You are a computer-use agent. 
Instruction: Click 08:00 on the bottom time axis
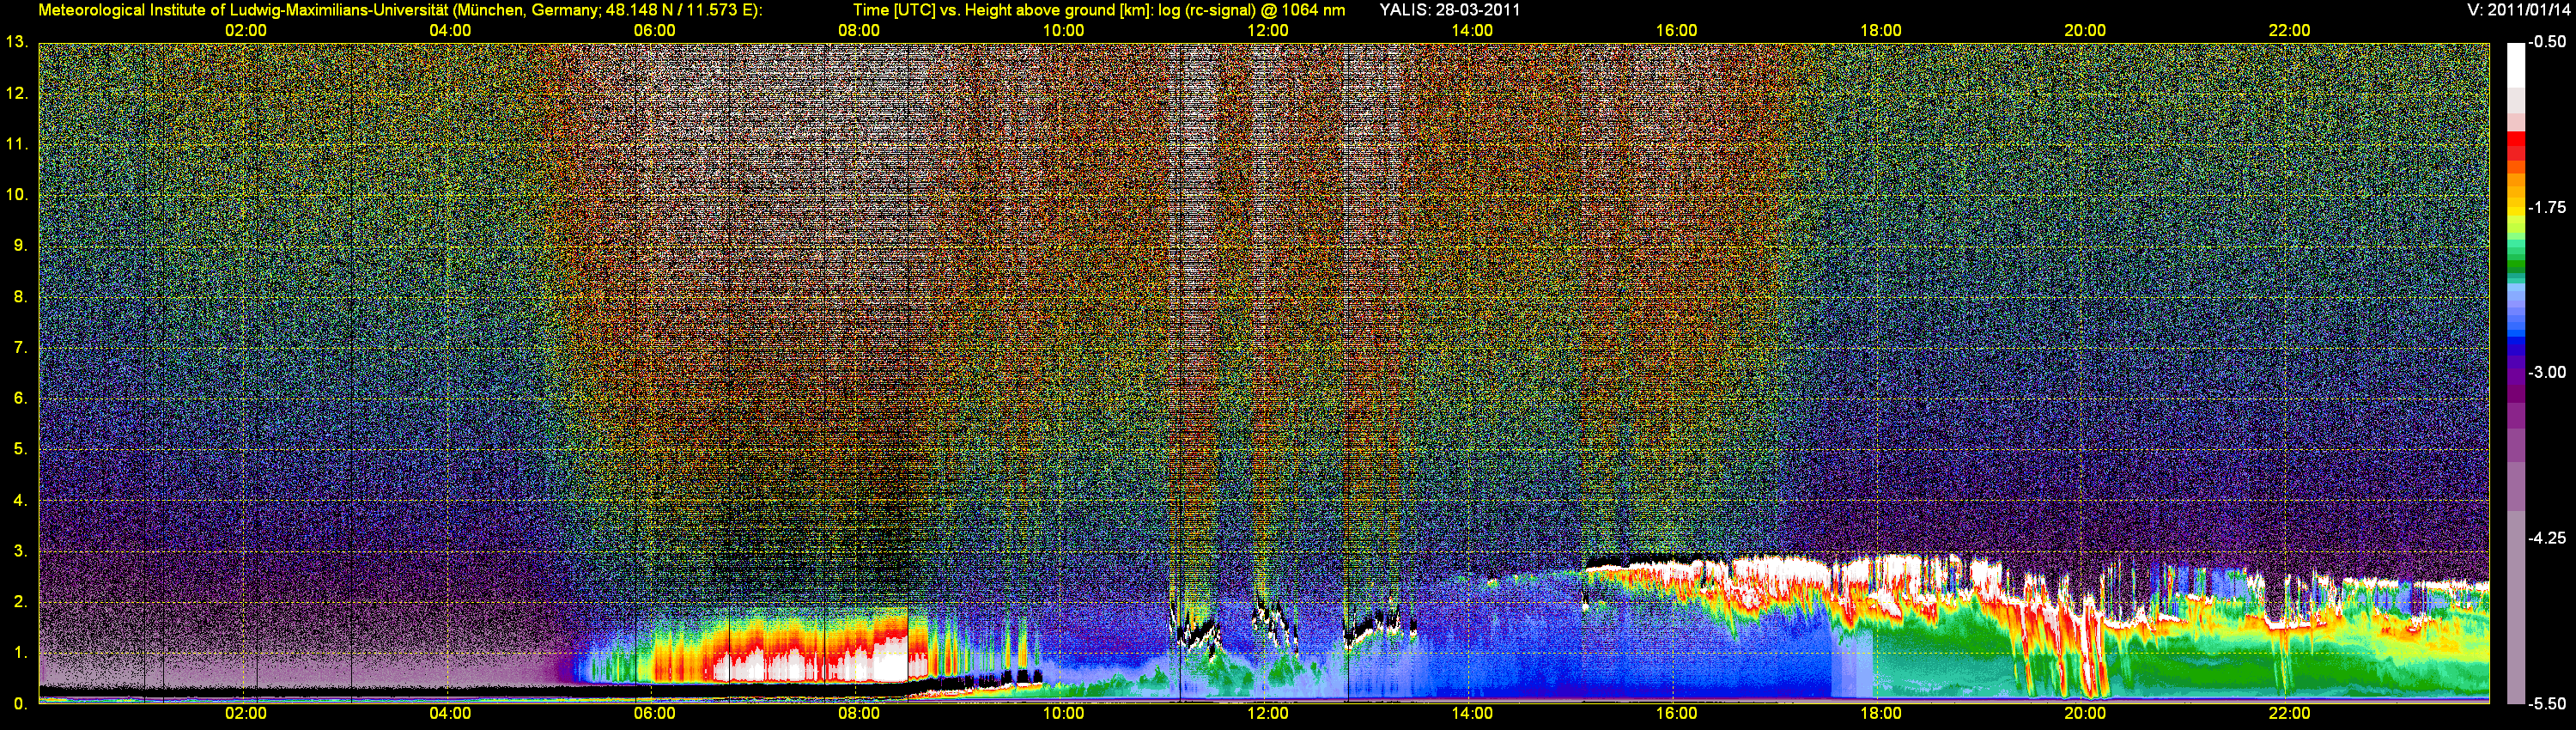[859, 713]
